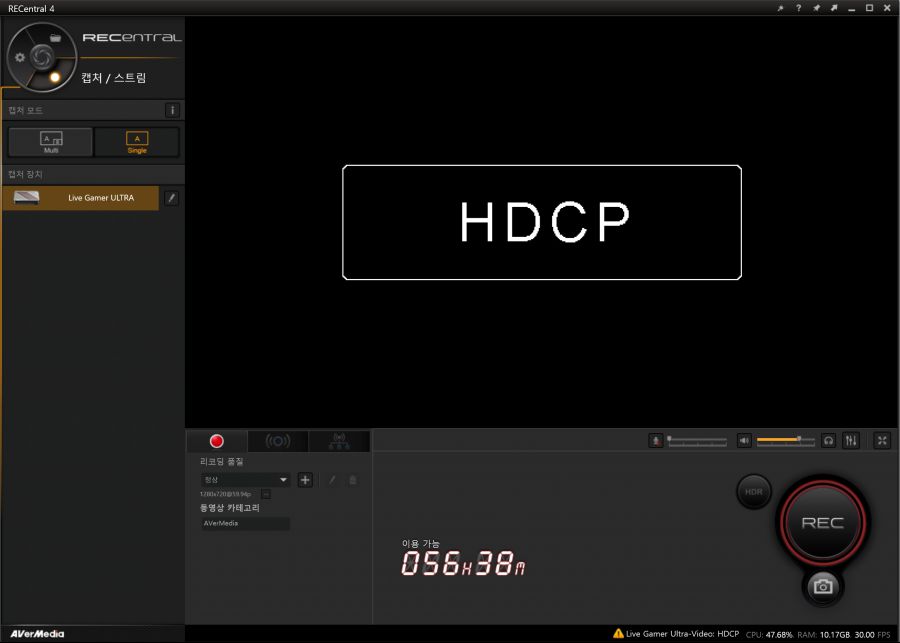Screen dimensions: 900x643
Task: Open the headphone monitoring icon
Action: click(x=826, y=440)
